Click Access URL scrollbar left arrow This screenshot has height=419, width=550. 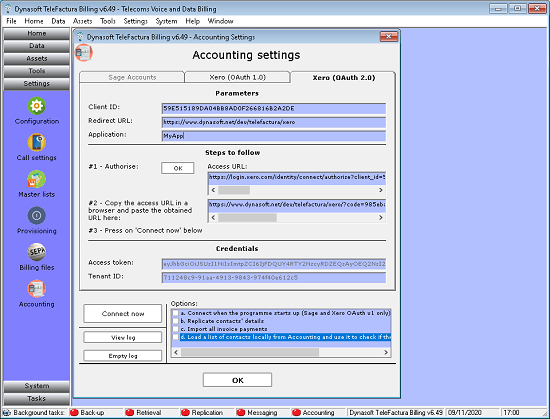coord(213,190)
